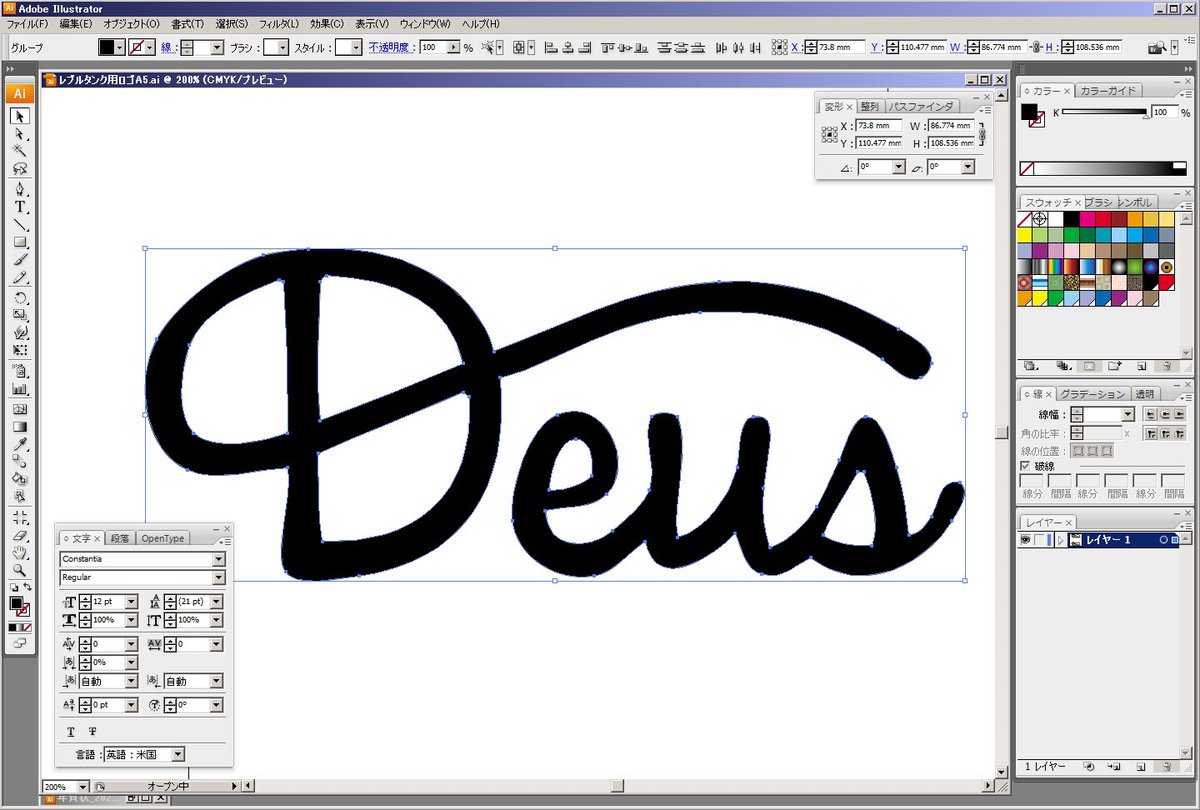This screenshot has width=1200, height=810.
Task: Switch to the OpenType tab
Action: [162, 538]
